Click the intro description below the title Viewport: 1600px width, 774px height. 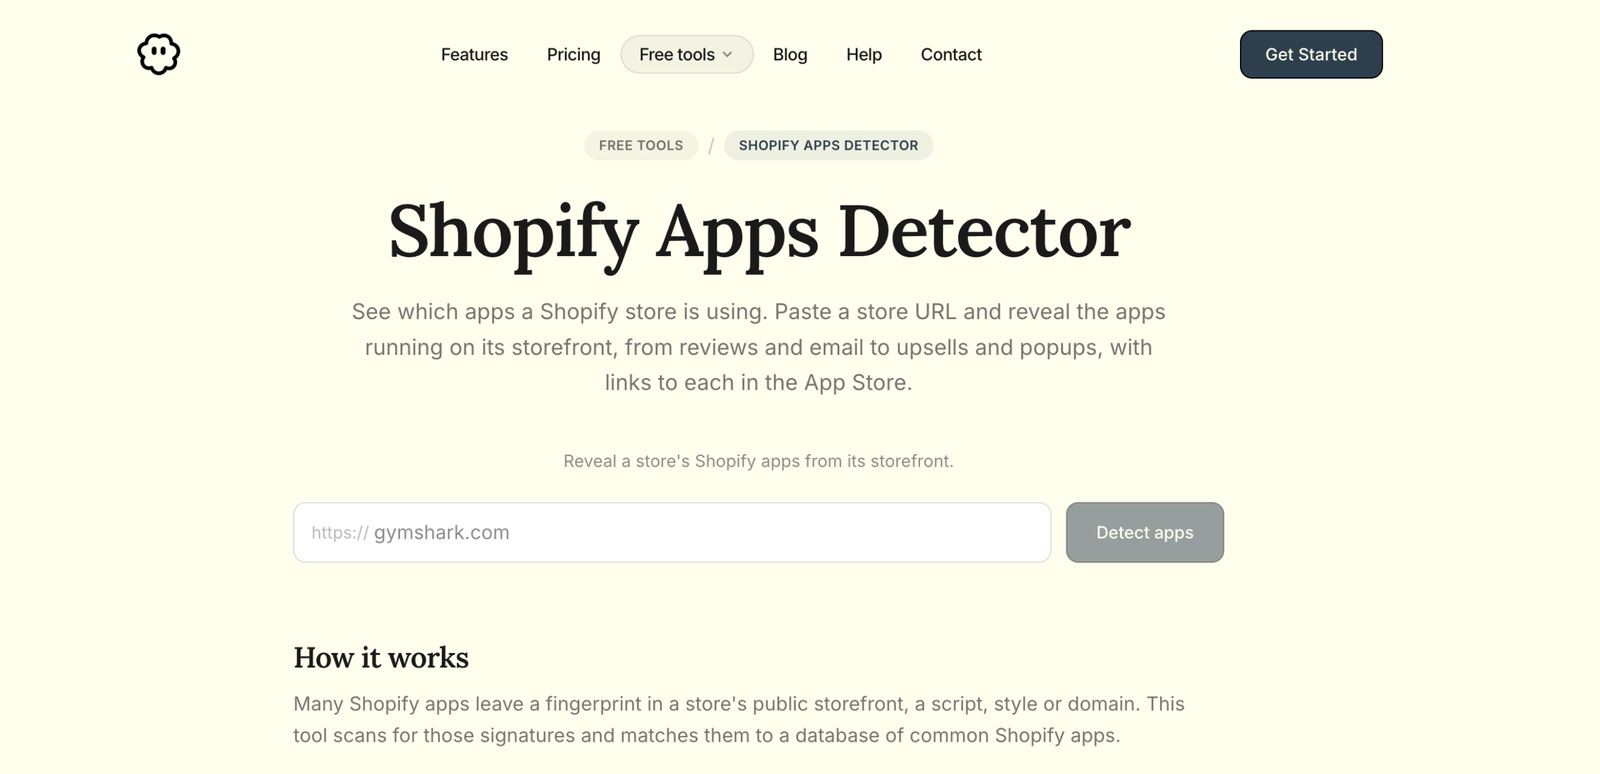759,347
